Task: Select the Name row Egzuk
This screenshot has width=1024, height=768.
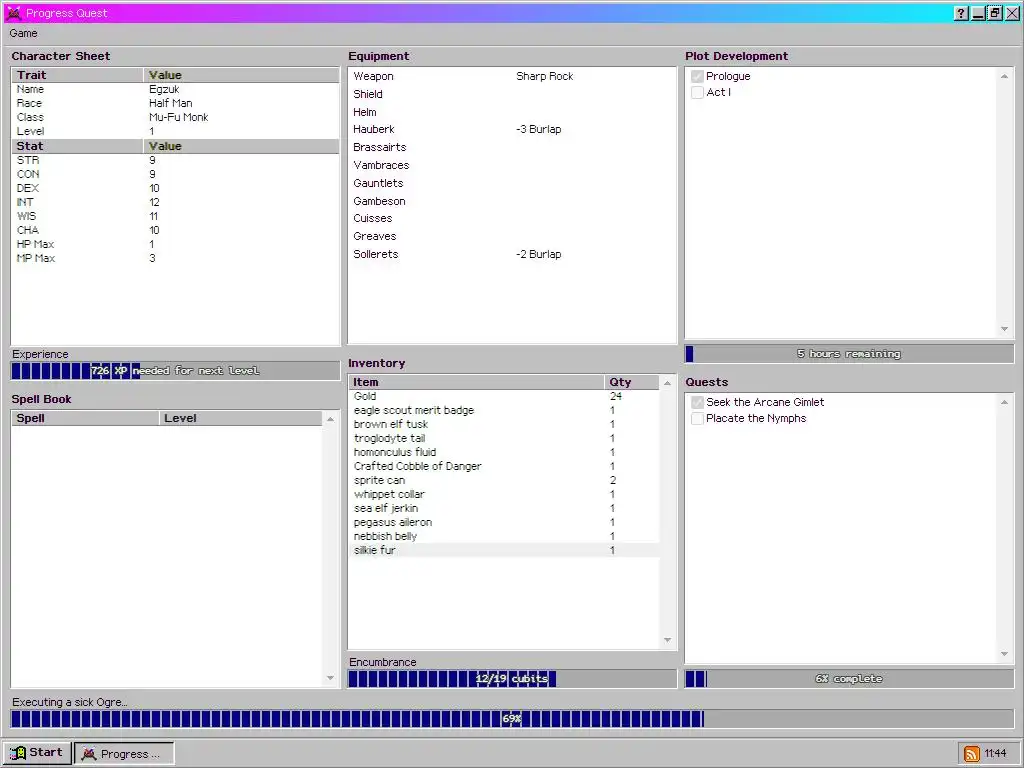Action: click(x=176, y=89)
